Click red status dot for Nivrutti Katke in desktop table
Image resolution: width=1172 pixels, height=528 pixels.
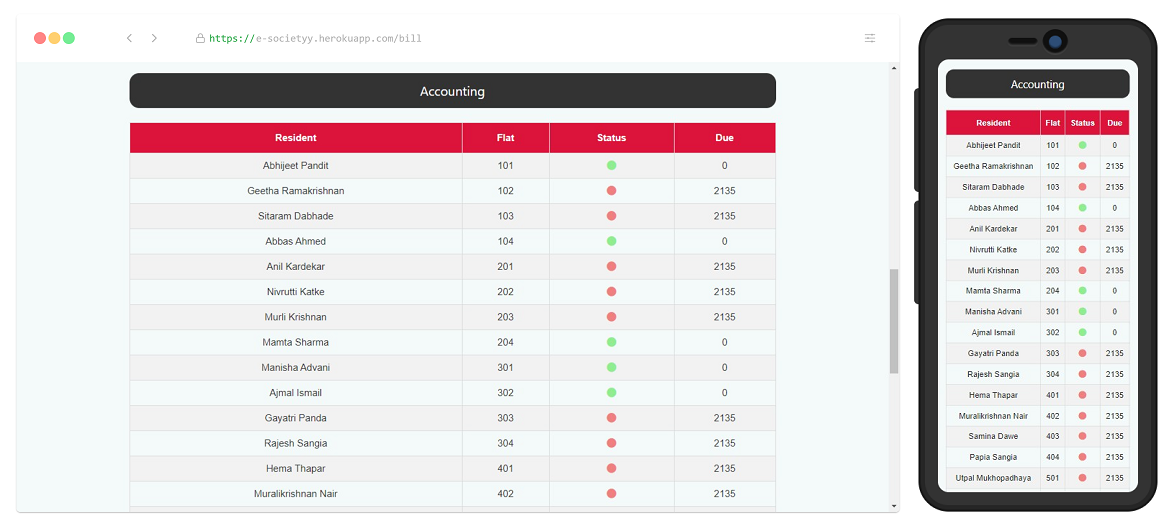pos(611,292)
